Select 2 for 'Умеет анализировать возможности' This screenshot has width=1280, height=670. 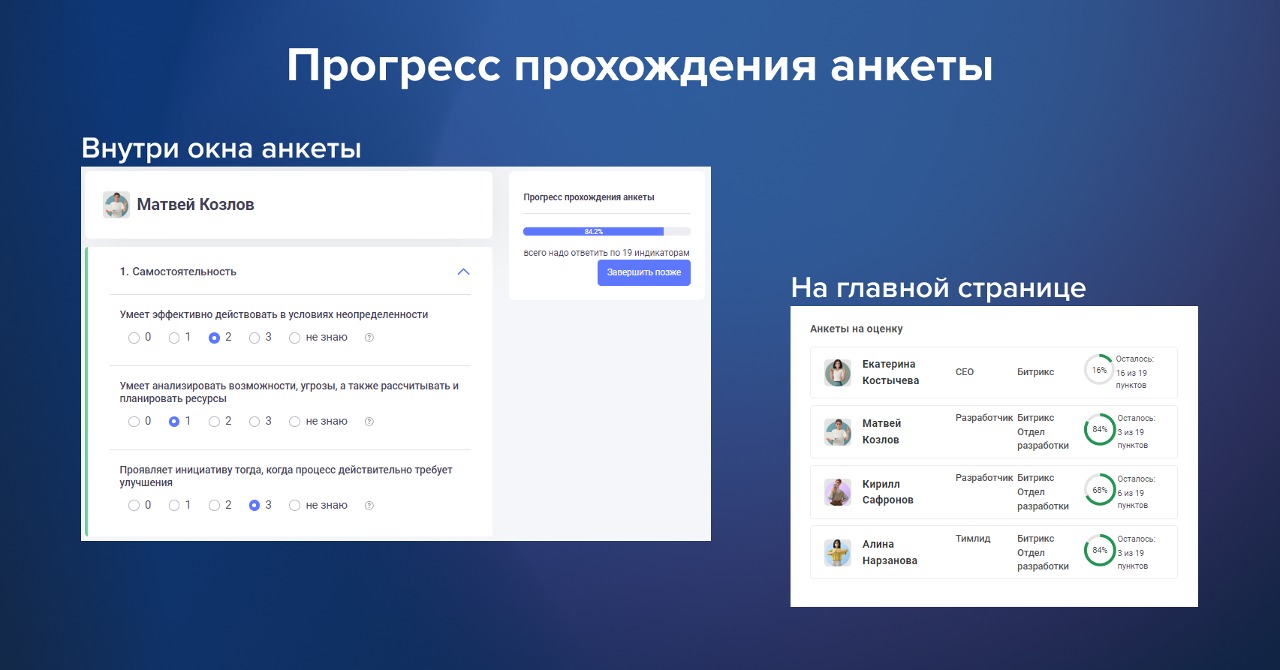(214, 422)
